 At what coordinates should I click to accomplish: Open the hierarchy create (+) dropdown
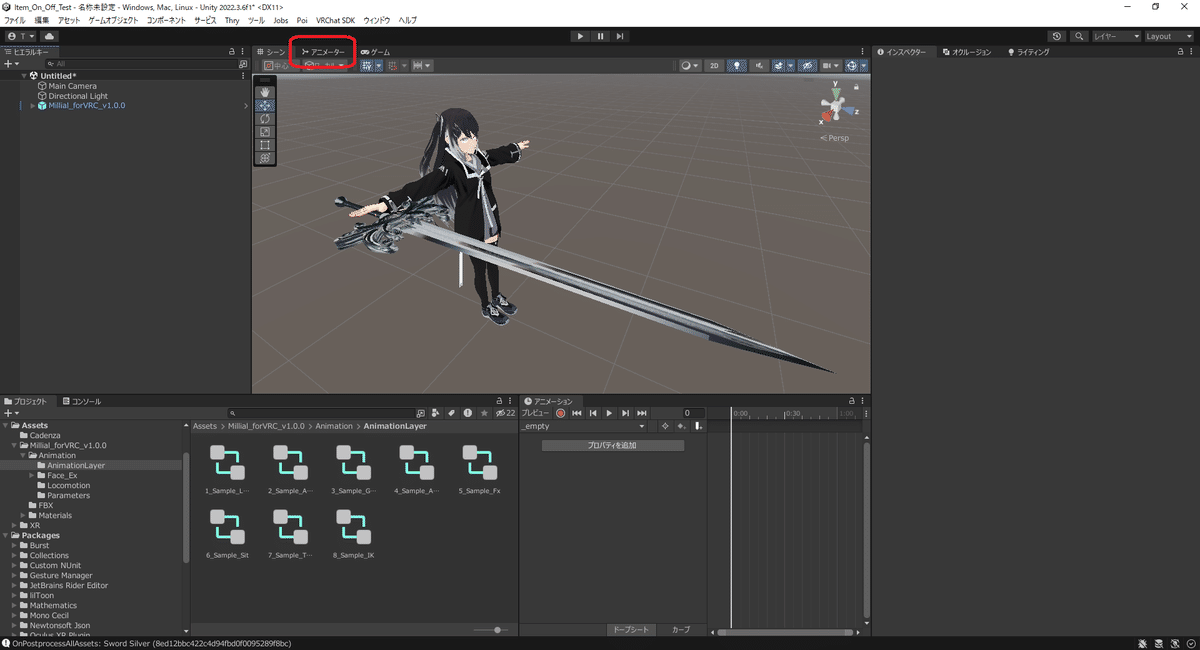11,64
